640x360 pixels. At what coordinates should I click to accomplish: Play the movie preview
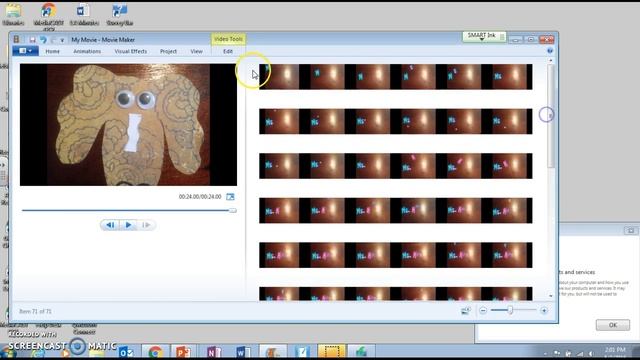point(128,225)
